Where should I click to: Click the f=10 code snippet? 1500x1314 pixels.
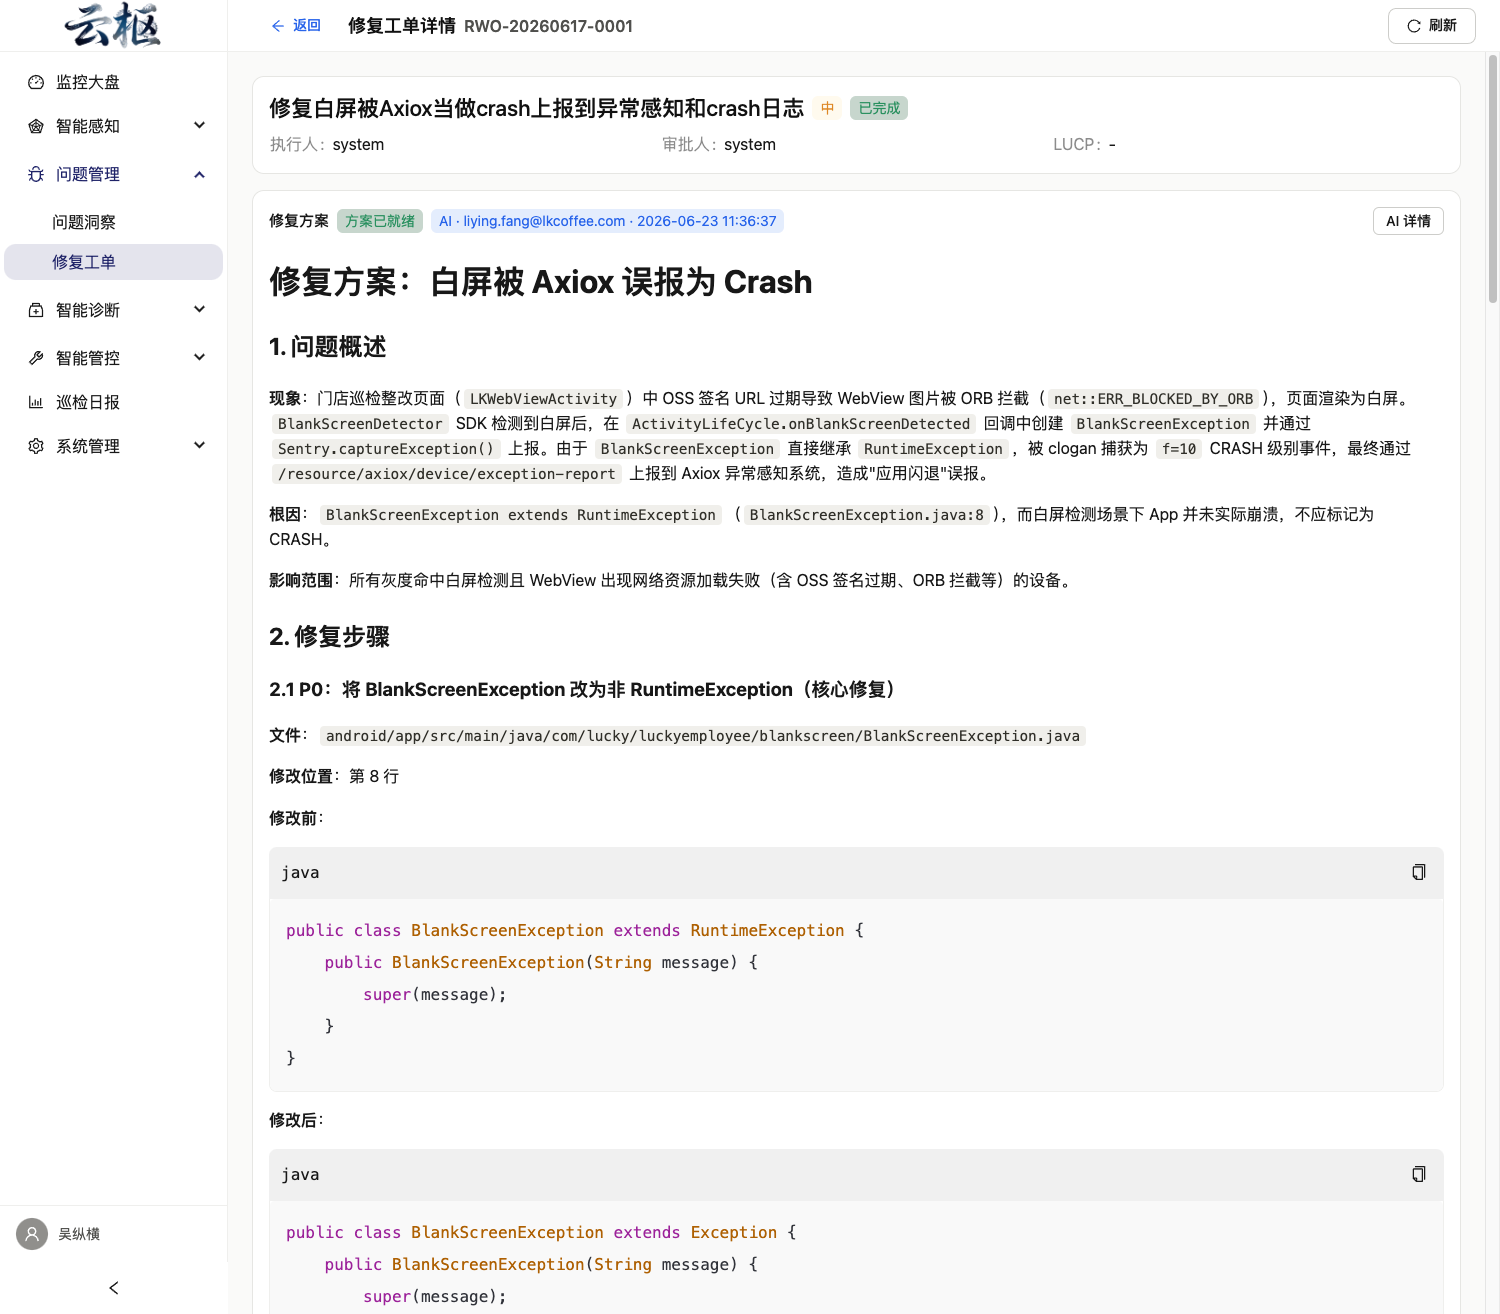[x=1179, y=449]
